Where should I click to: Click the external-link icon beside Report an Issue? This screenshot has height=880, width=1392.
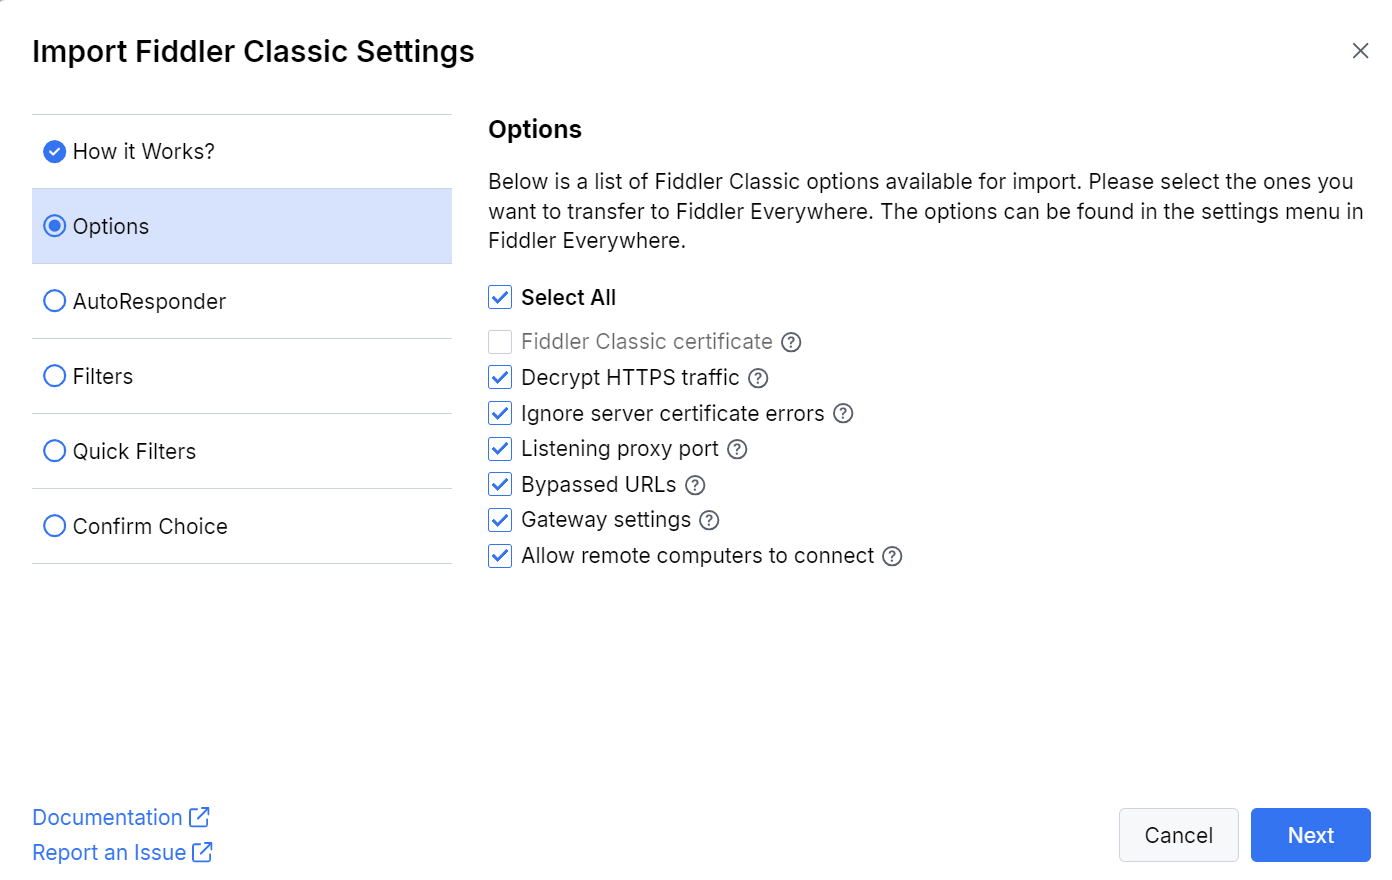pyautogui.click(x=203, y=852)
